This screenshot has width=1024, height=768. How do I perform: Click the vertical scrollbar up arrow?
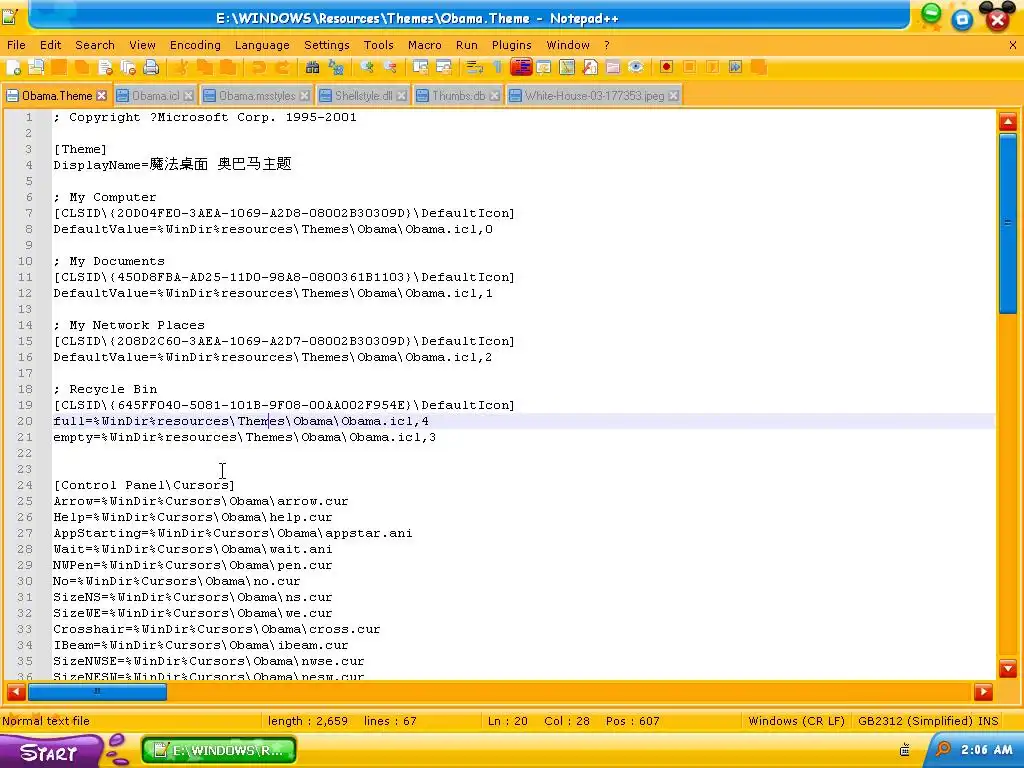click(x=1008, y=121)
